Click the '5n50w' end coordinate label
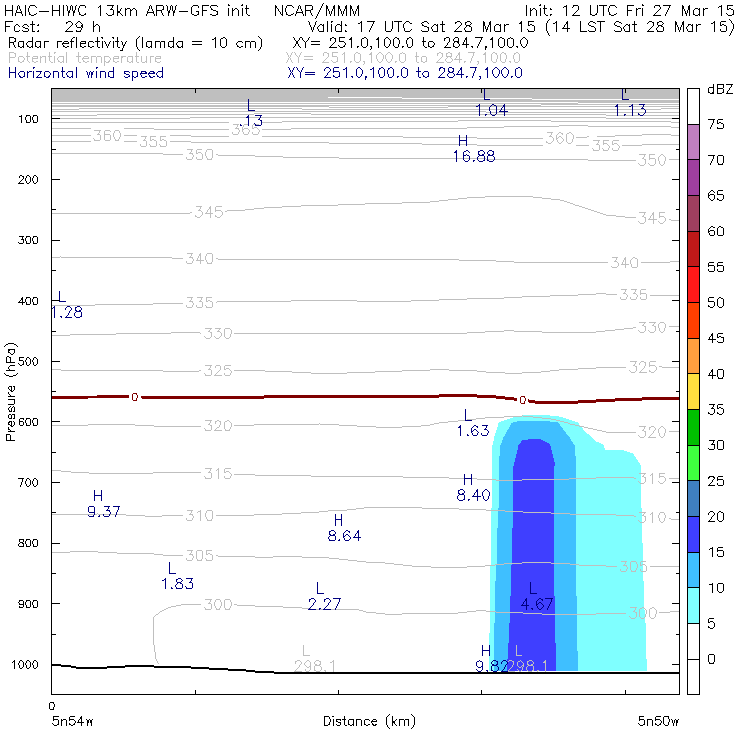The width and height of the screenshot is (740, 740). coord(658,722)
